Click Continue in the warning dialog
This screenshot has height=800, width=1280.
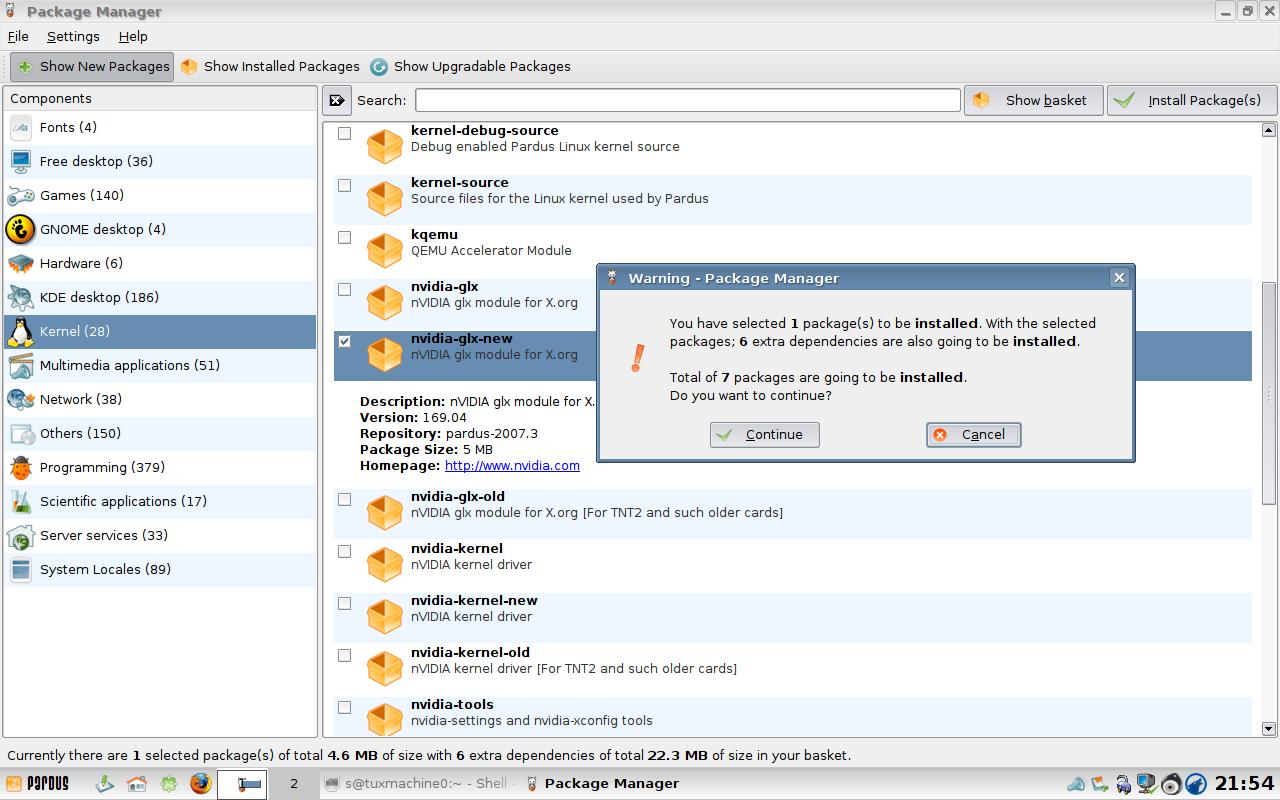pos(765,435)
